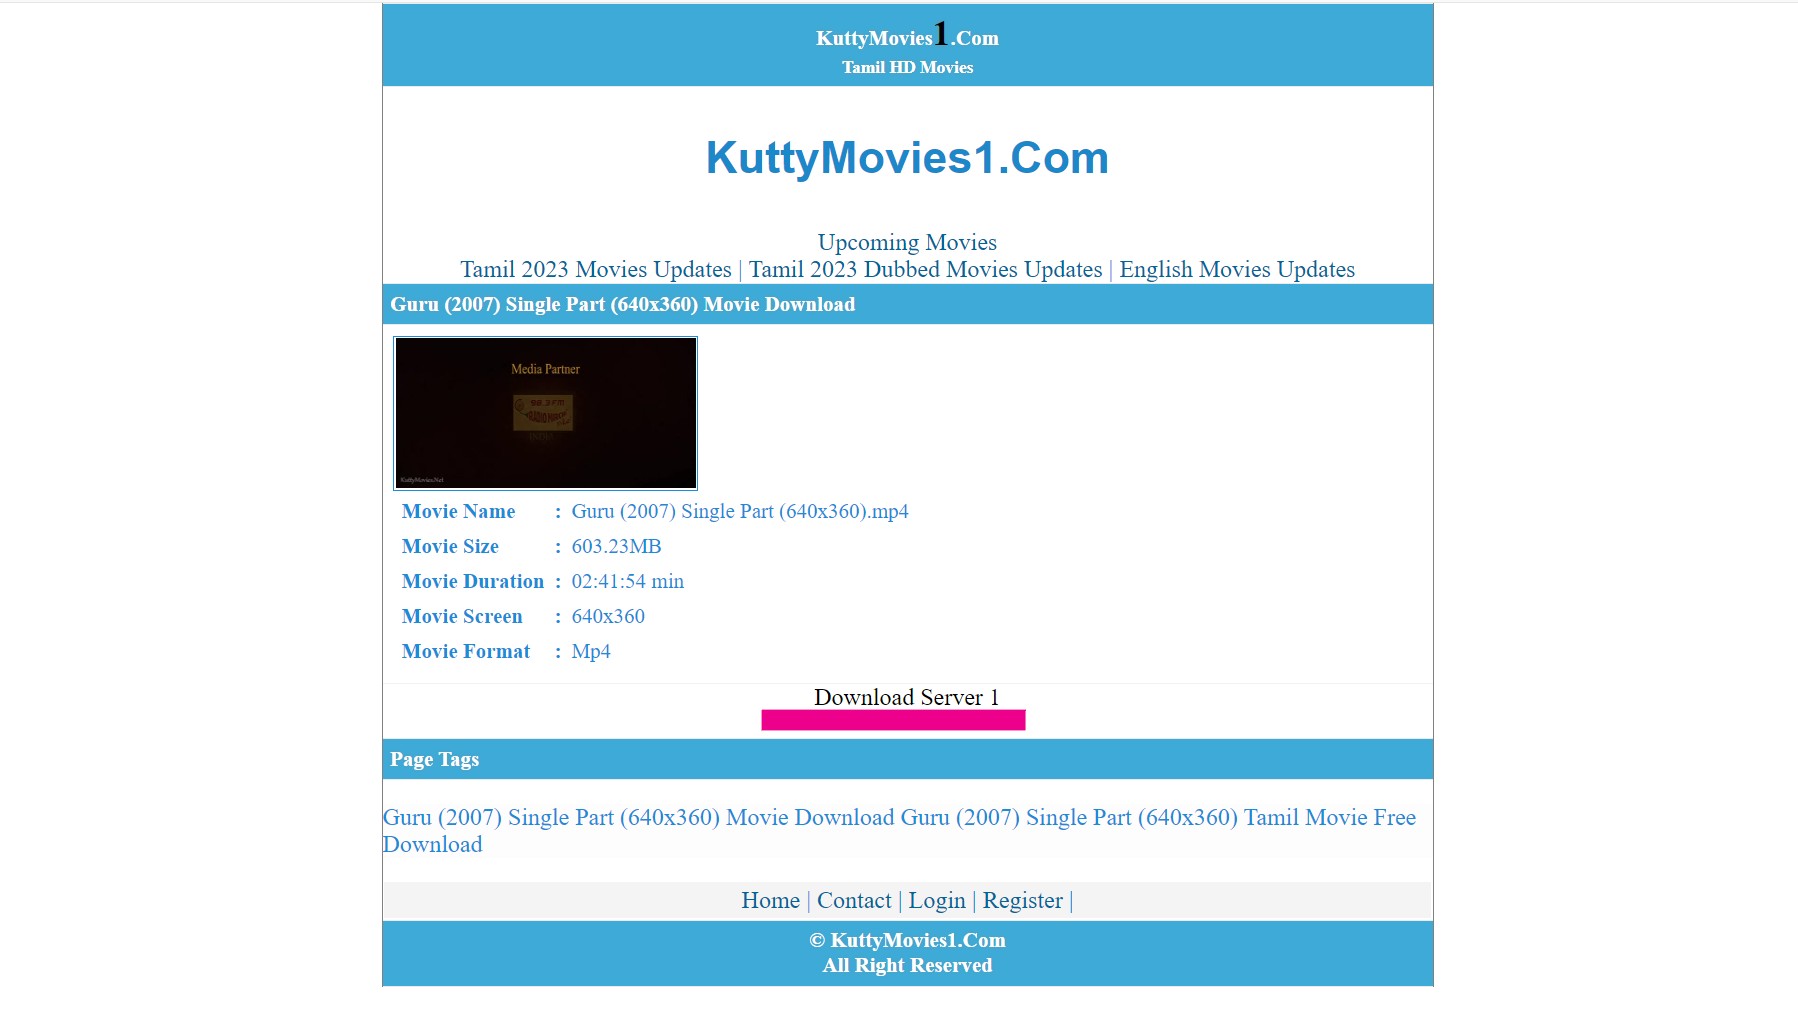Screen dimensions: 1798x1015
Task: Click the Tamil HD Movies subtitle
Action: click(x=907, y=67)
